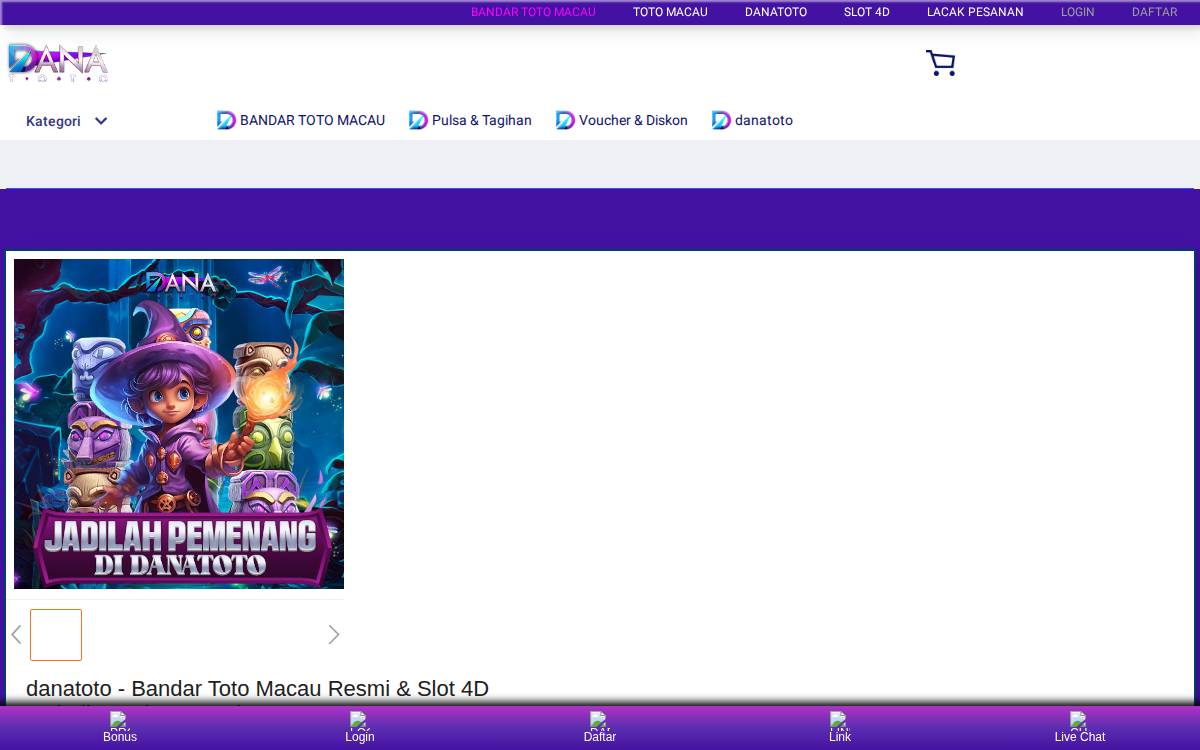View the Danatoto wizard promo image
Viewport: 1200px width, 750px height.
click(179, 424)
